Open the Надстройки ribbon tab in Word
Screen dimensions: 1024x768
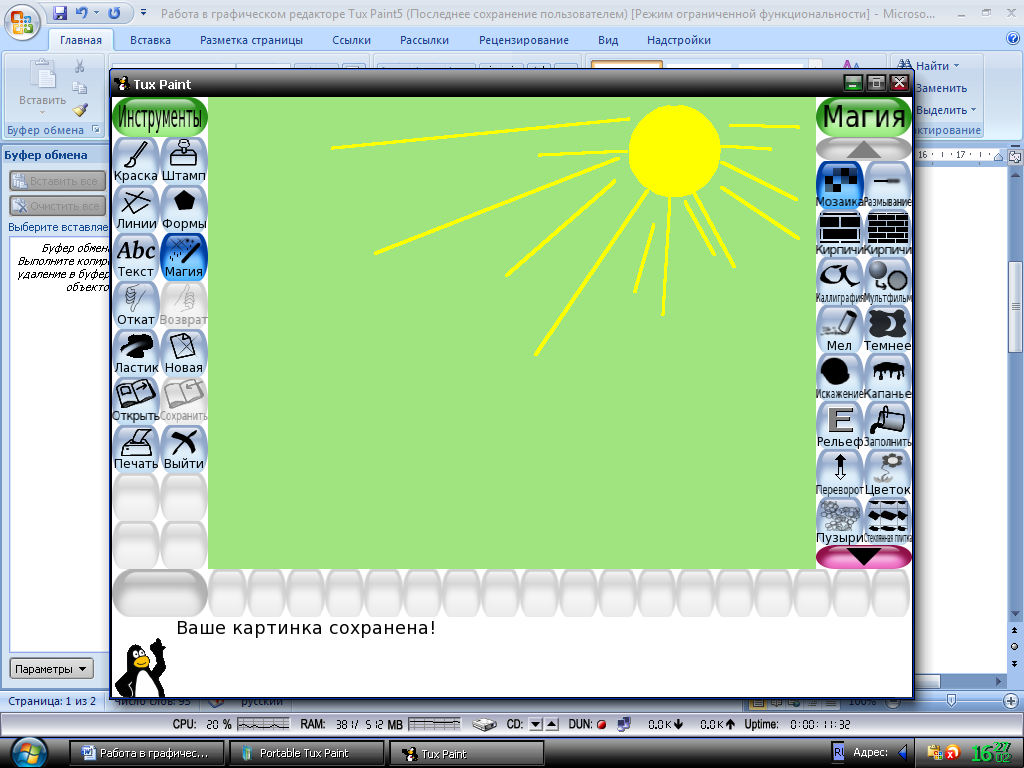point(679,40)
